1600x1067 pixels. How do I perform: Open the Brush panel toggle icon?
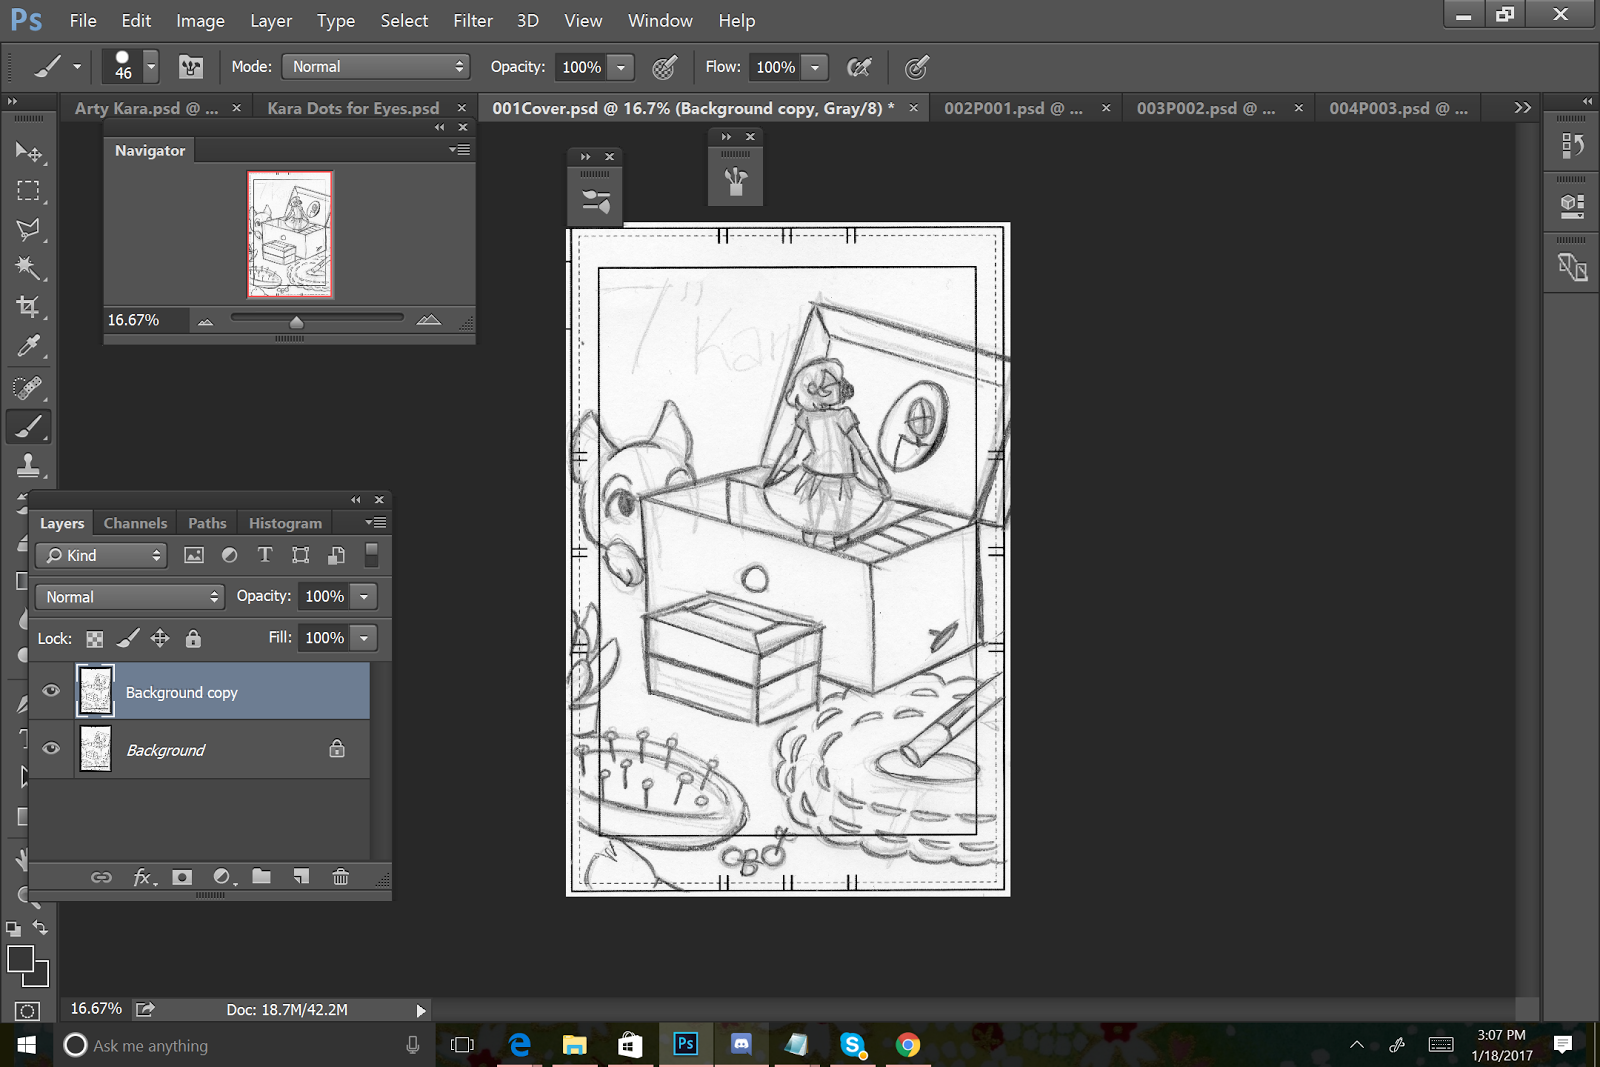[x=191, y=67]
